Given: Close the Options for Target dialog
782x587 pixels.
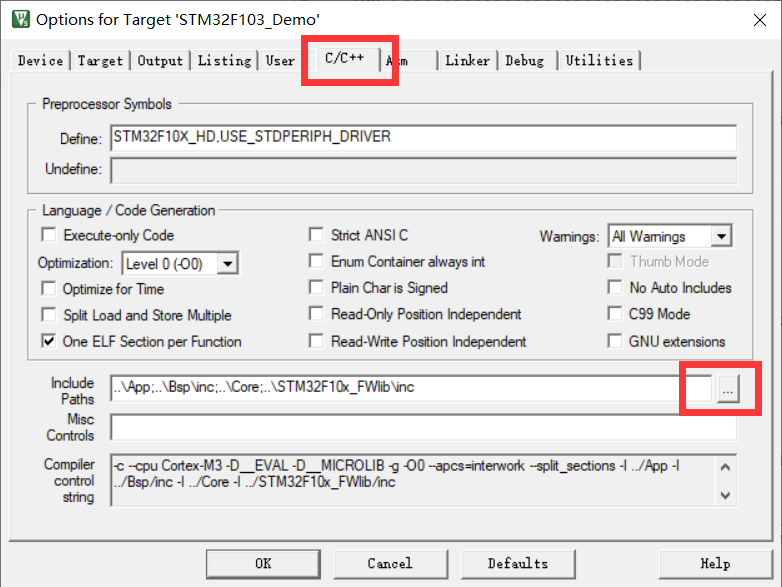Looking at the screenshot, I should (760, 20).
